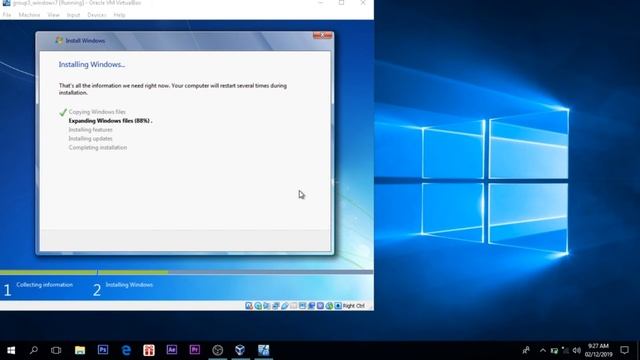The image size is (640, 360).
Task: Click the Install Windows title bar icon
Action: pyautogui.click(x=59, y=40)
